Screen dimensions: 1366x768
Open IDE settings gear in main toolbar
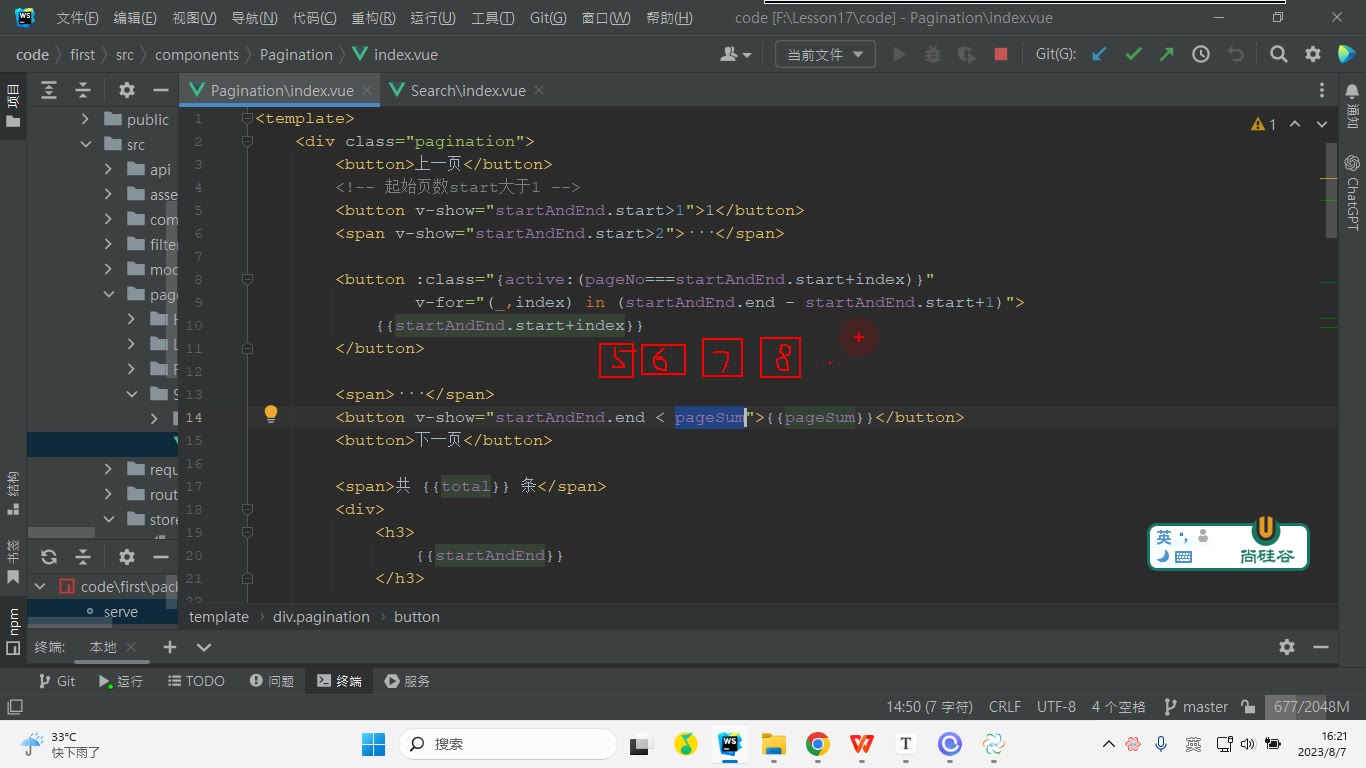click(1313, 55)
